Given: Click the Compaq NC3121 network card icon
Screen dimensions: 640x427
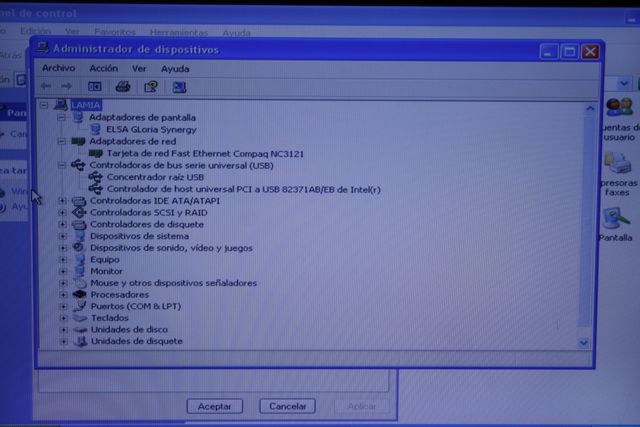Looking at the screenshot, I should click(96, 153).
